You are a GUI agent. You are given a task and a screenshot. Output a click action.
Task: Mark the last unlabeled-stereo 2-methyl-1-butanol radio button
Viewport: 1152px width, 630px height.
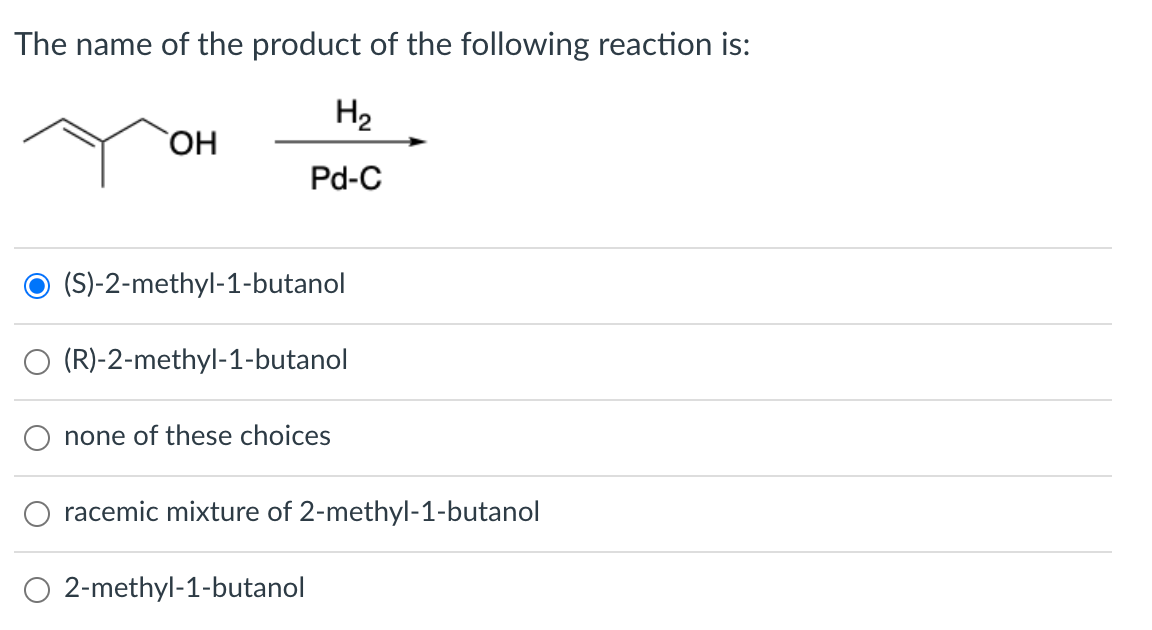click(37, 590)
